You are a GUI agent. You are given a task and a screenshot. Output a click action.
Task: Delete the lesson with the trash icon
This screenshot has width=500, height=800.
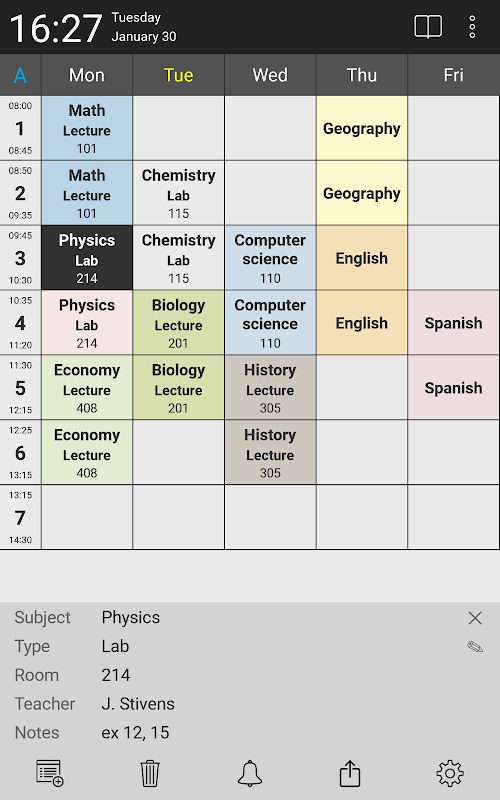coord(150,773)
